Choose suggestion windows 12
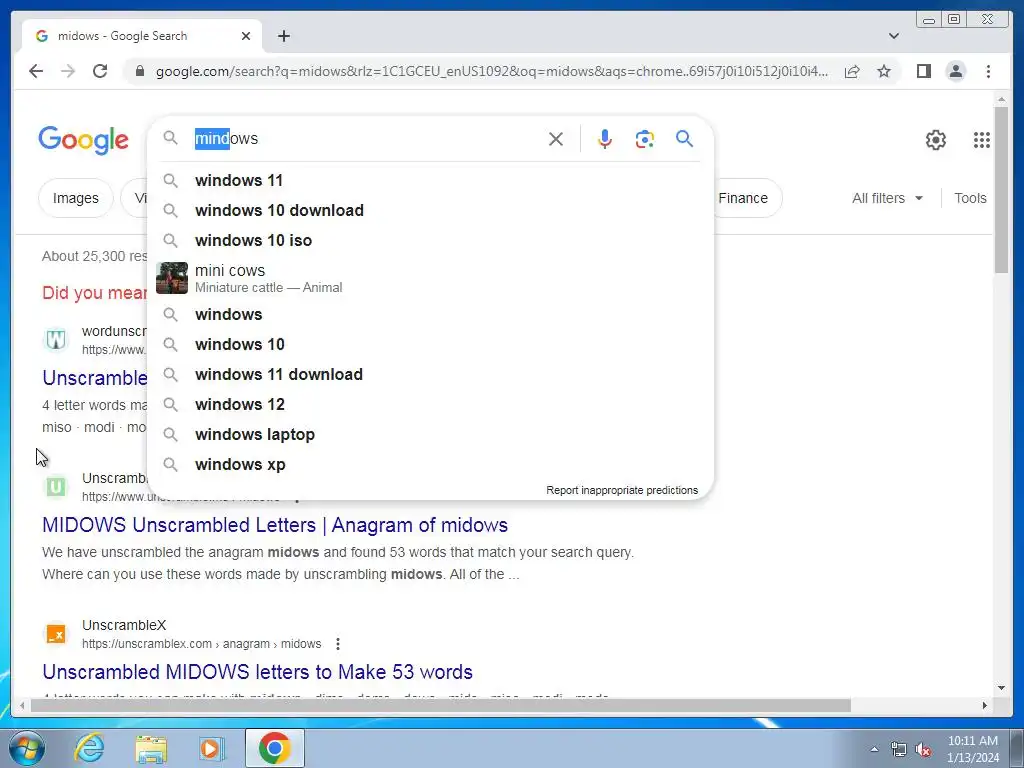Viewport: 1024px width, 768px height. tap(431, 404)
